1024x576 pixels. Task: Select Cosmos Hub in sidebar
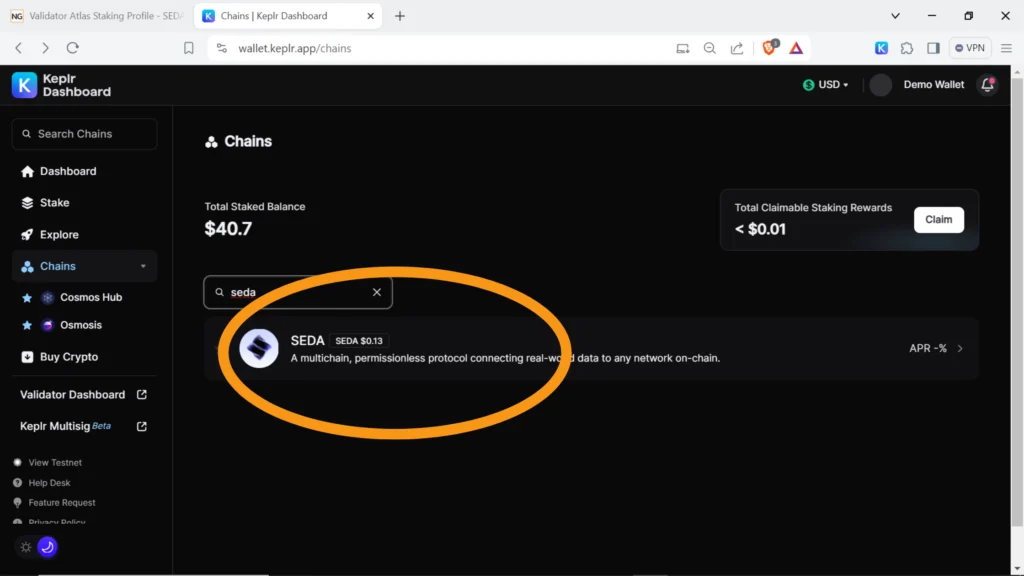tap(90, 297)
